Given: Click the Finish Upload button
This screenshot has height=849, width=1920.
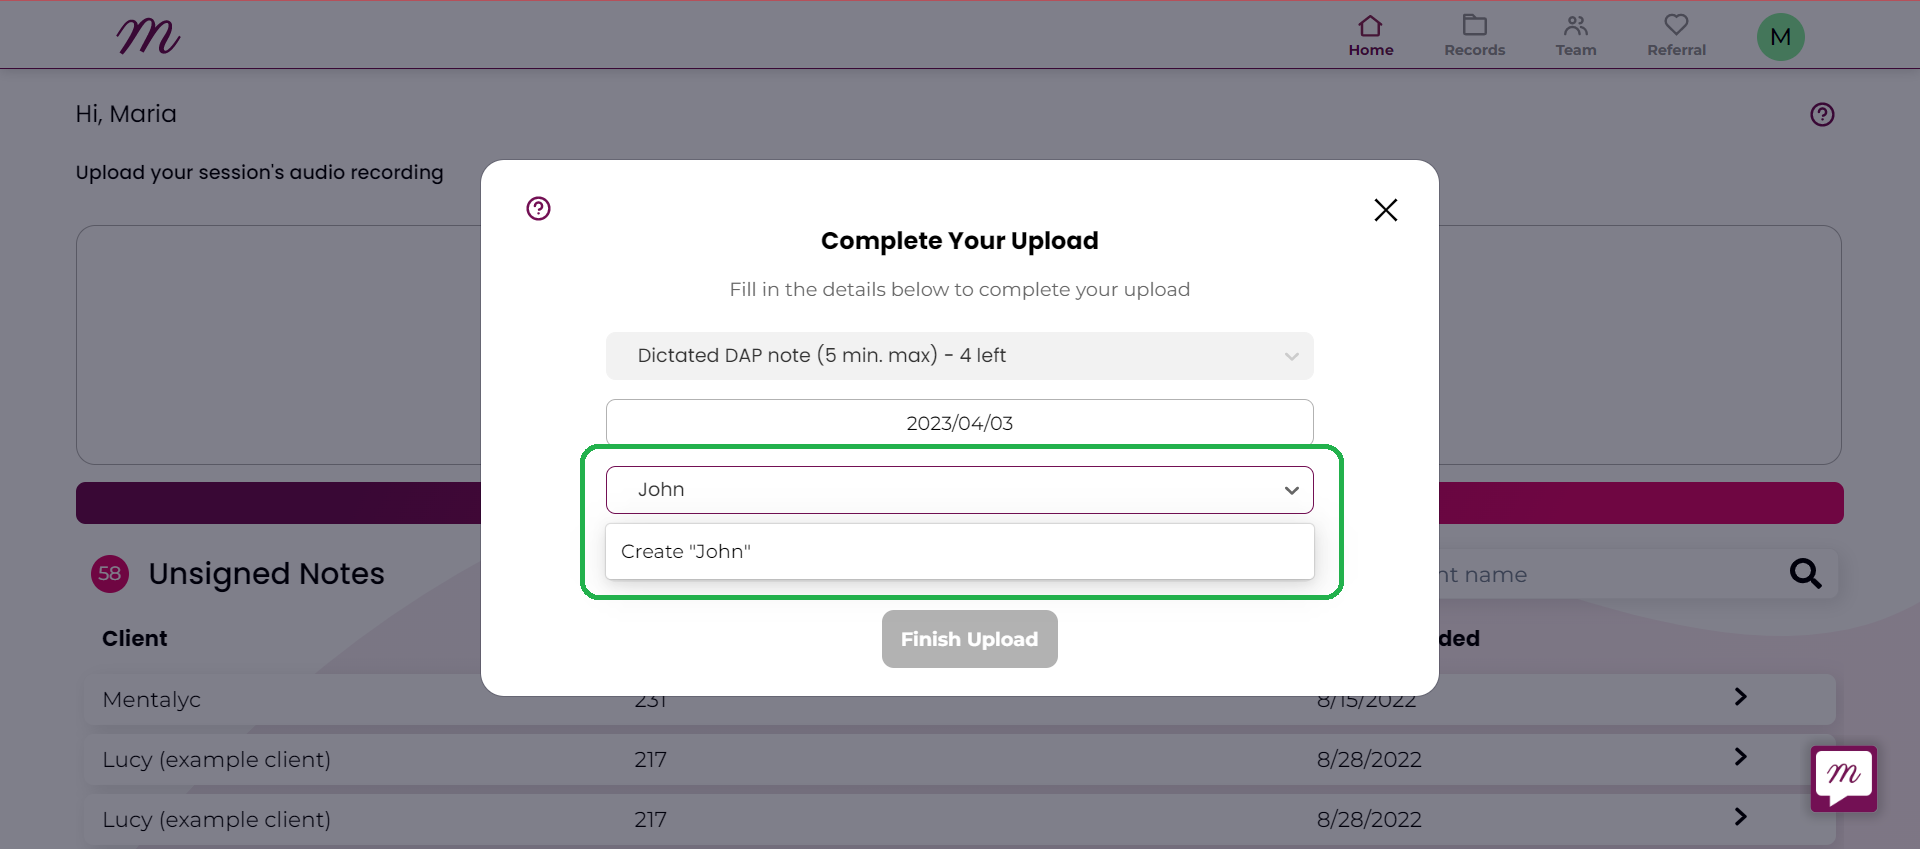Looking at the screenshot, I should pos(969,639).
